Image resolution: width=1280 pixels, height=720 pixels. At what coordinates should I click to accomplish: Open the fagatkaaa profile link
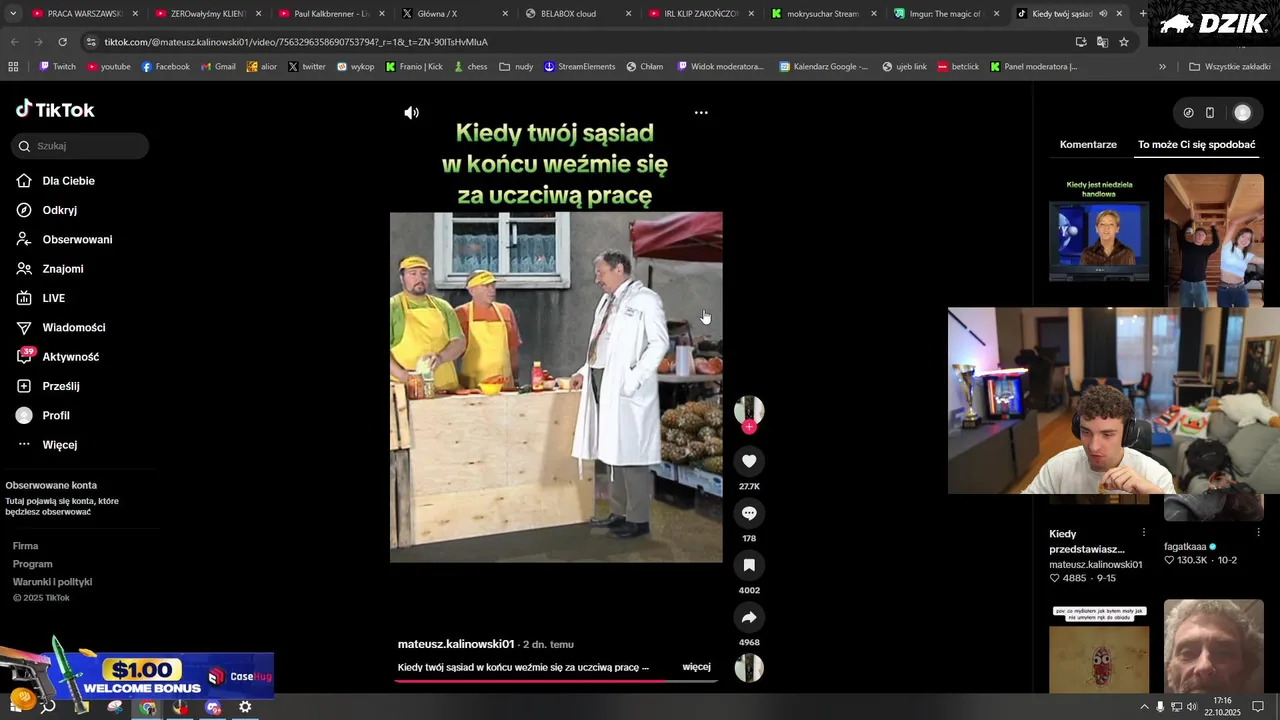[1186, 547]
